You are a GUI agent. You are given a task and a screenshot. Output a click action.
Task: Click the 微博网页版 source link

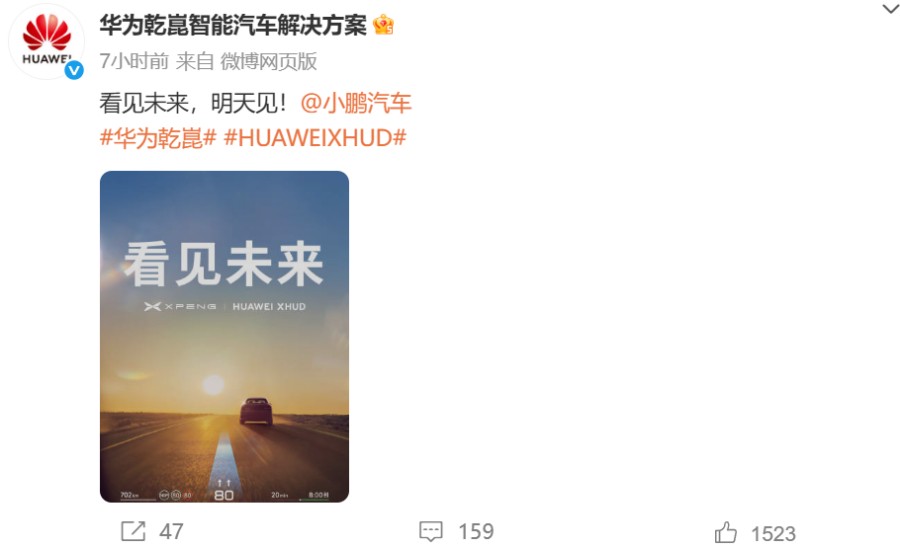(269, 61)
